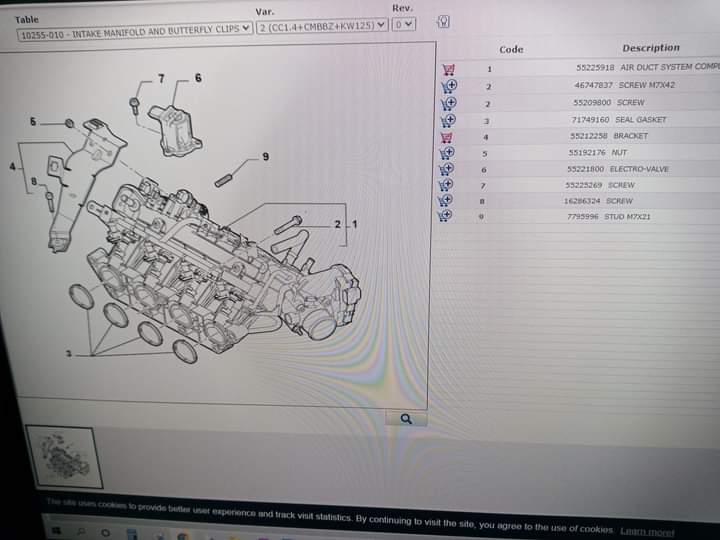Select part code 55221800 ELECTRO-VALVE
720x540 pixels.
tap(585, 169)
